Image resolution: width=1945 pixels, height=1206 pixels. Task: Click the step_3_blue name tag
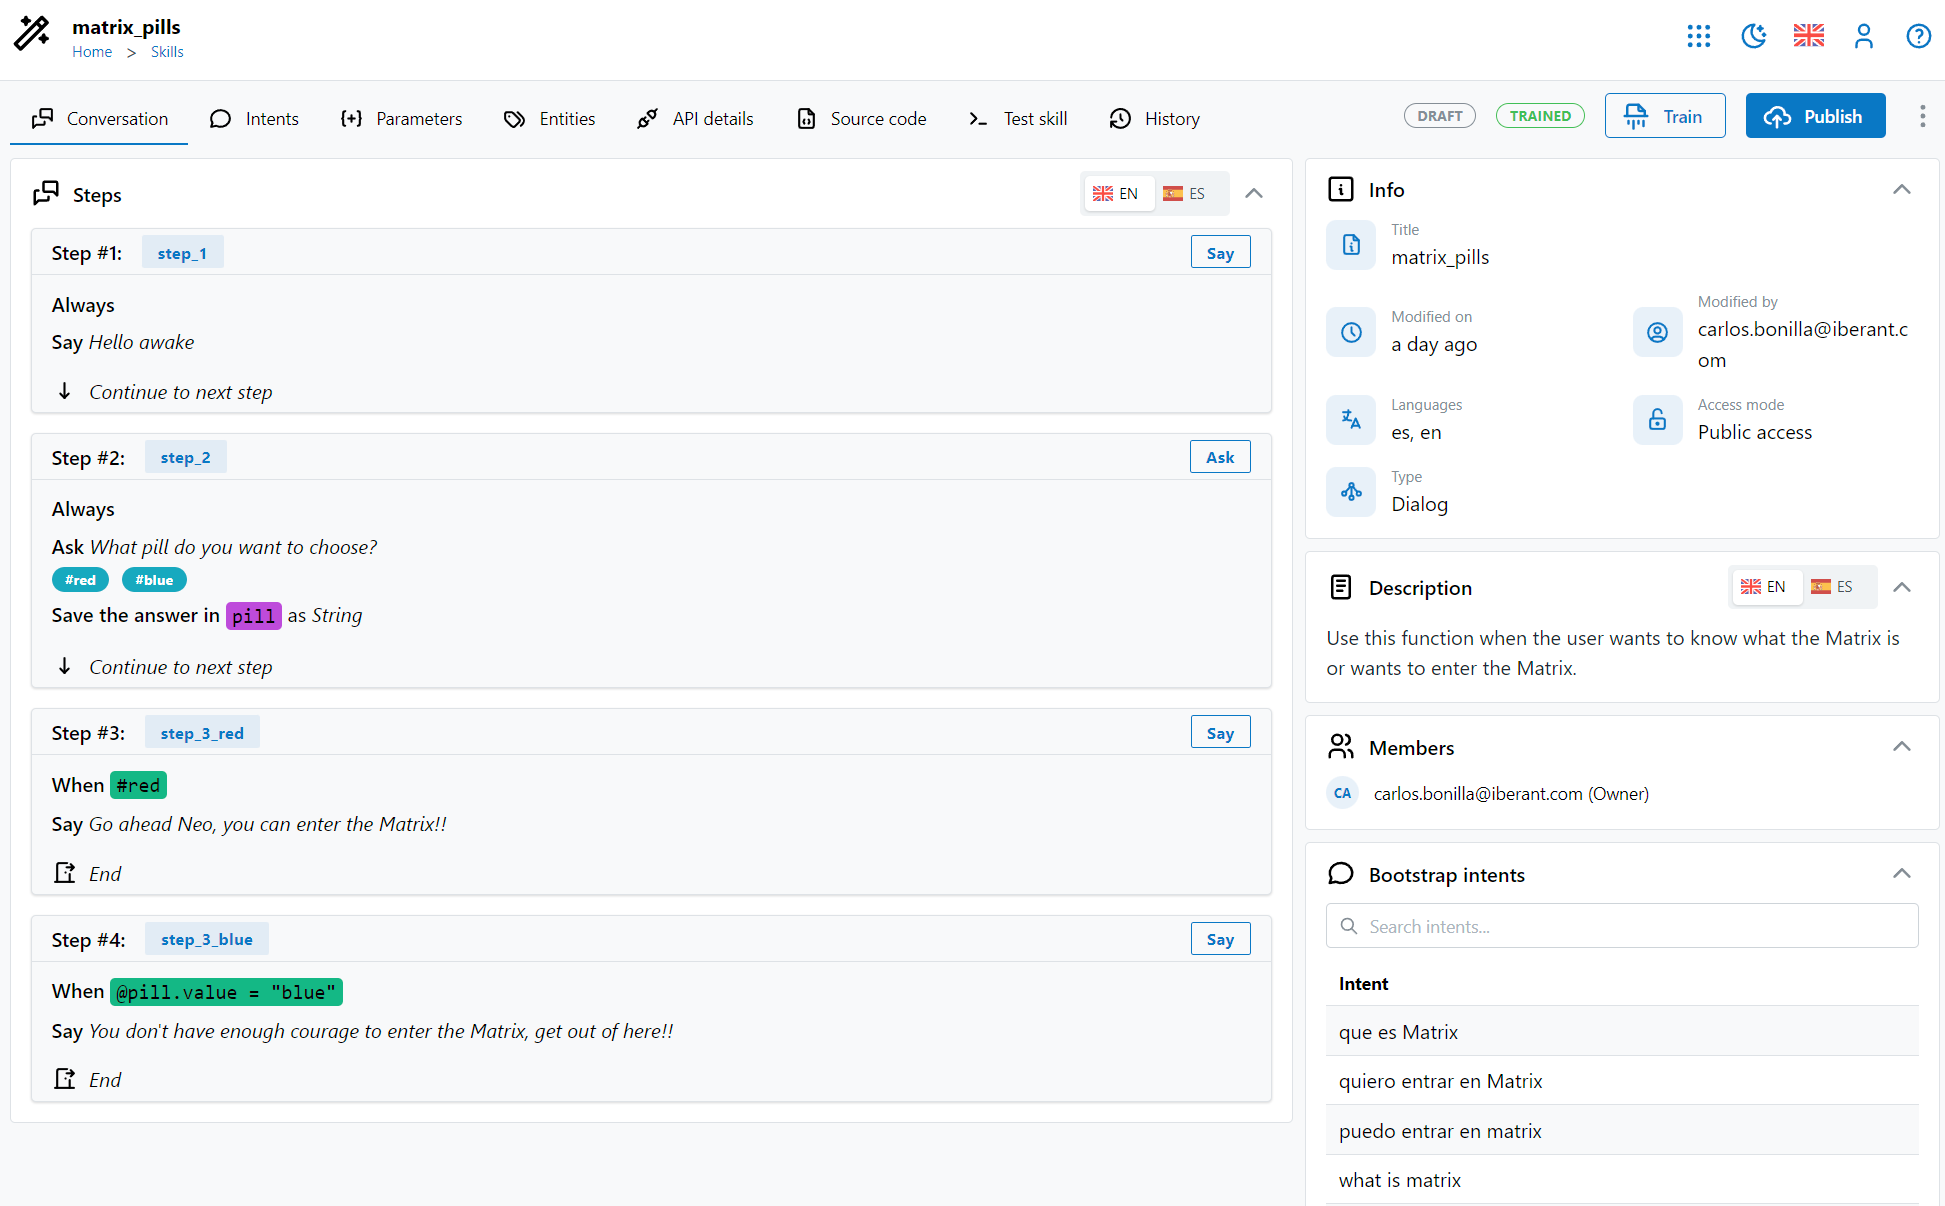tap(207, 939)
